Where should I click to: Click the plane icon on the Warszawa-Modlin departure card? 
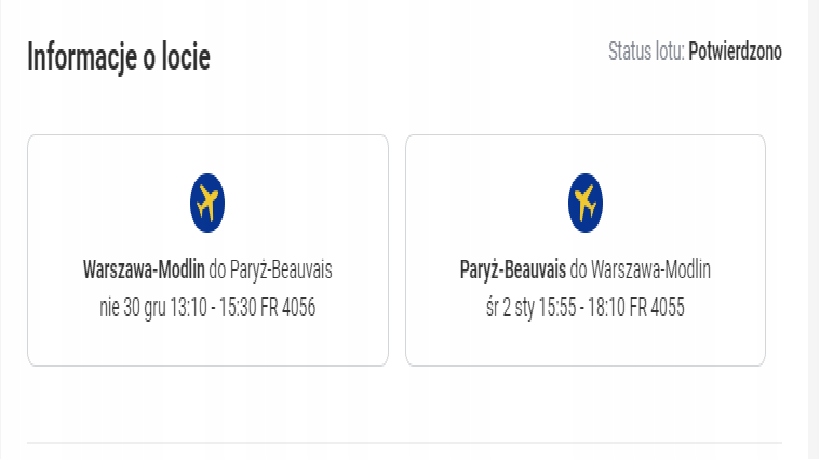point(207,203)
